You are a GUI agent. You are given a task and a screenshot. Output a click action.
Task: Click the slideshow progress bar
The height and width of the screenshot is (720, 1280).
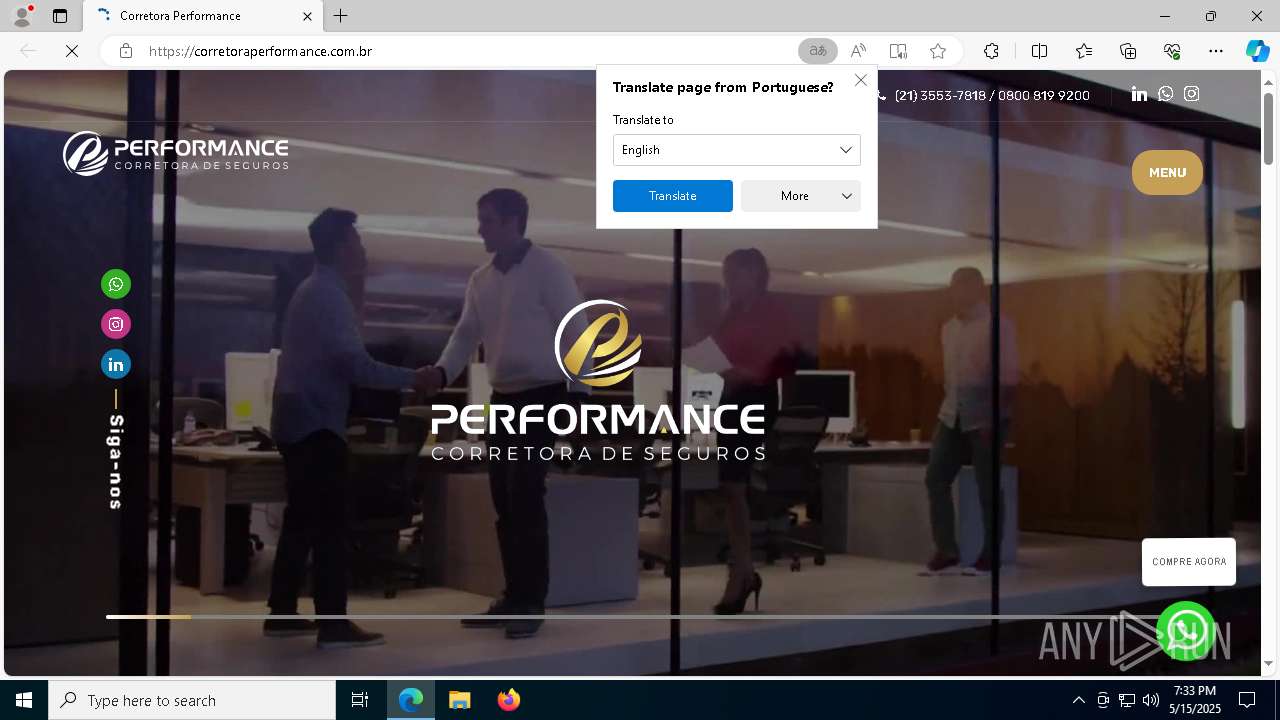pos(630,617)
